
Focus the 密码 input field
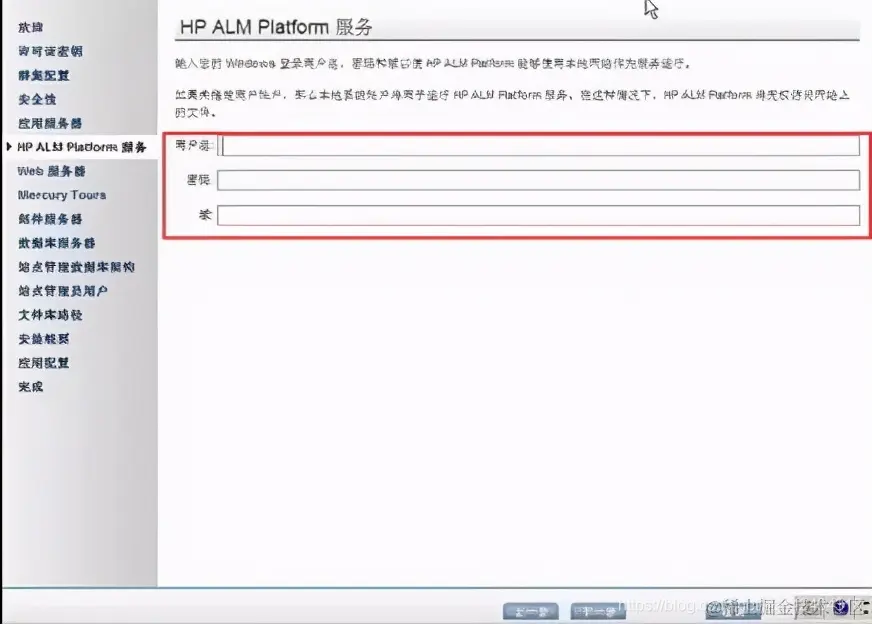(538, 180)
